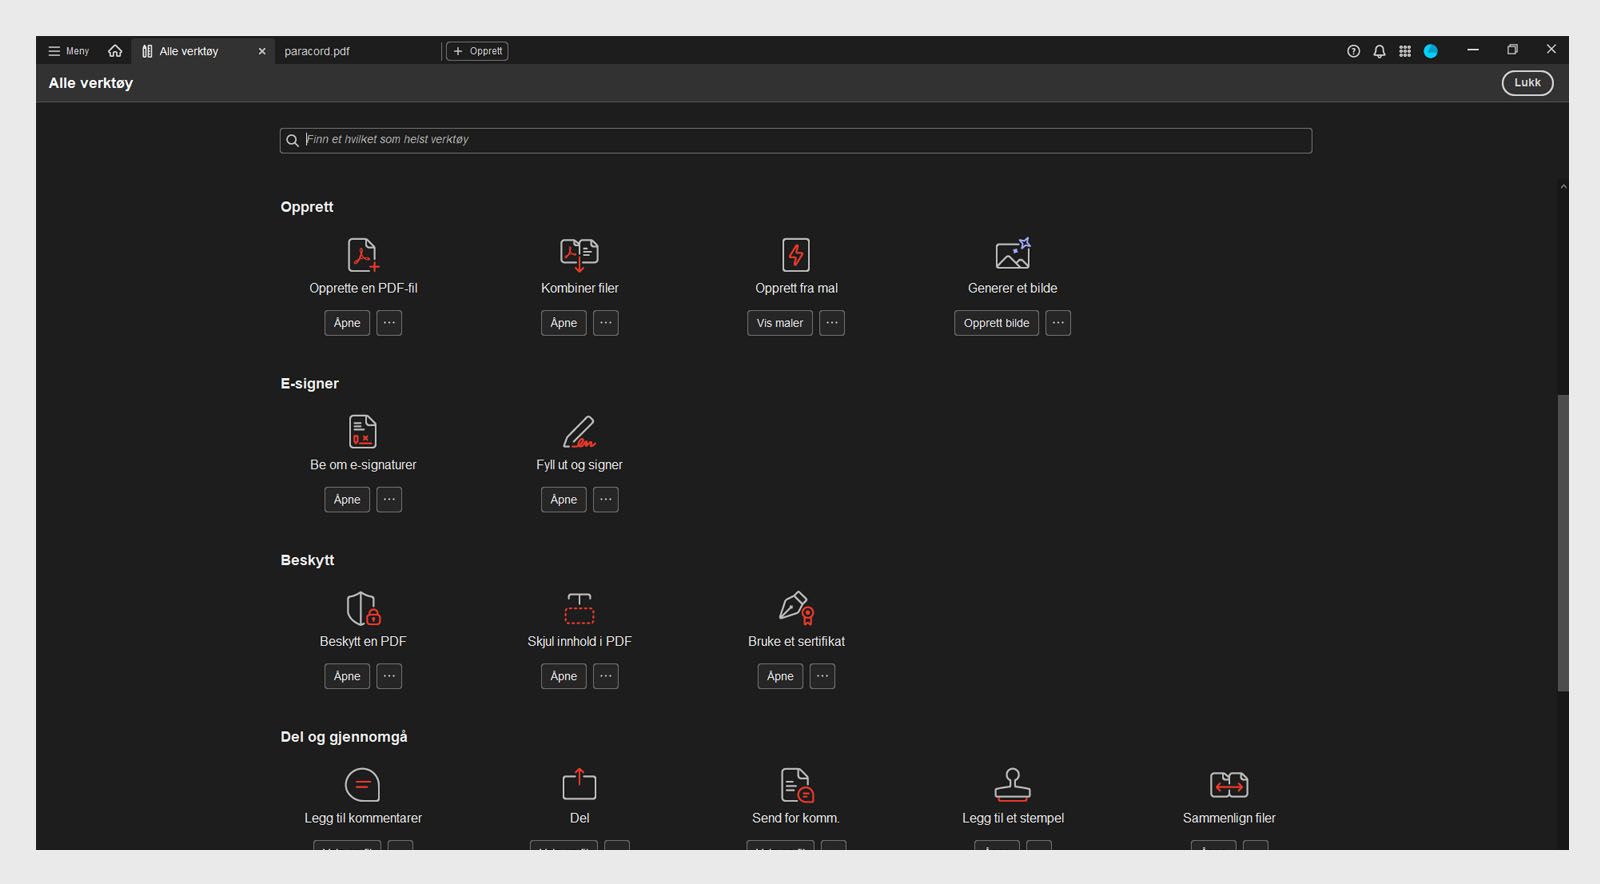1600x884 pixels.
Task: Open the Opprette en PDF-fil tool via Åpne
Action: tap(347, 323)
